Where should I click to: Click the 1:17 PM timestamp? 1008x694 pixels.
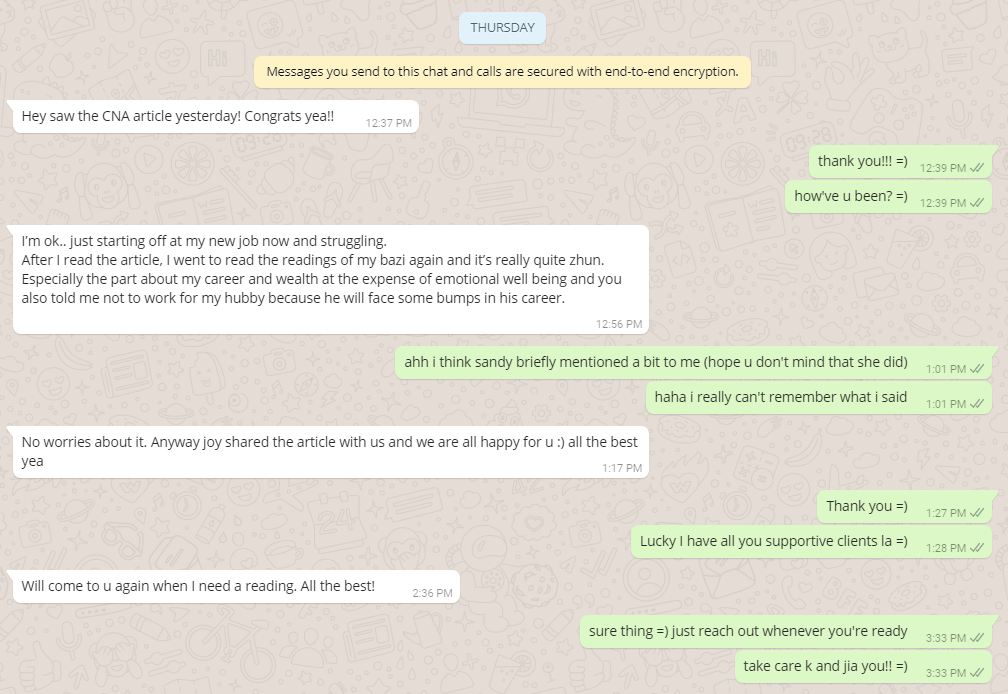622,468
